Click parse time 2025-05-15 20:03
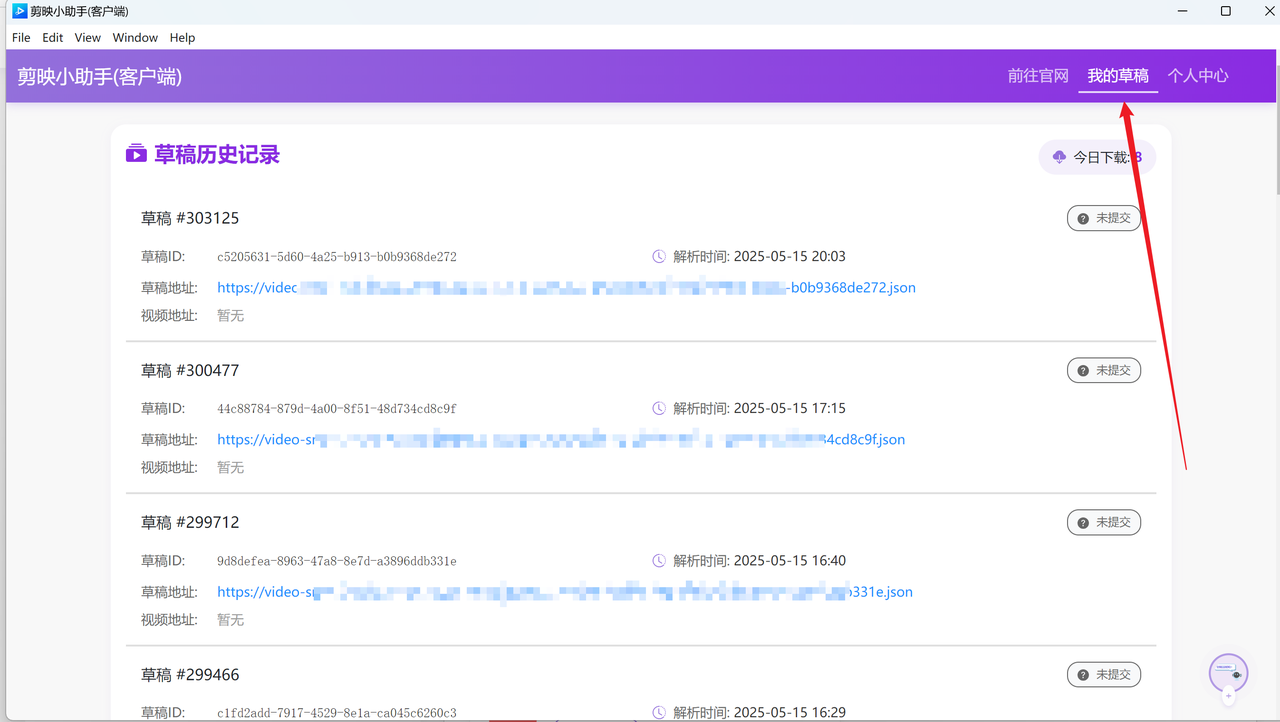Viewport: 1280px width, 722px height. 790,256
